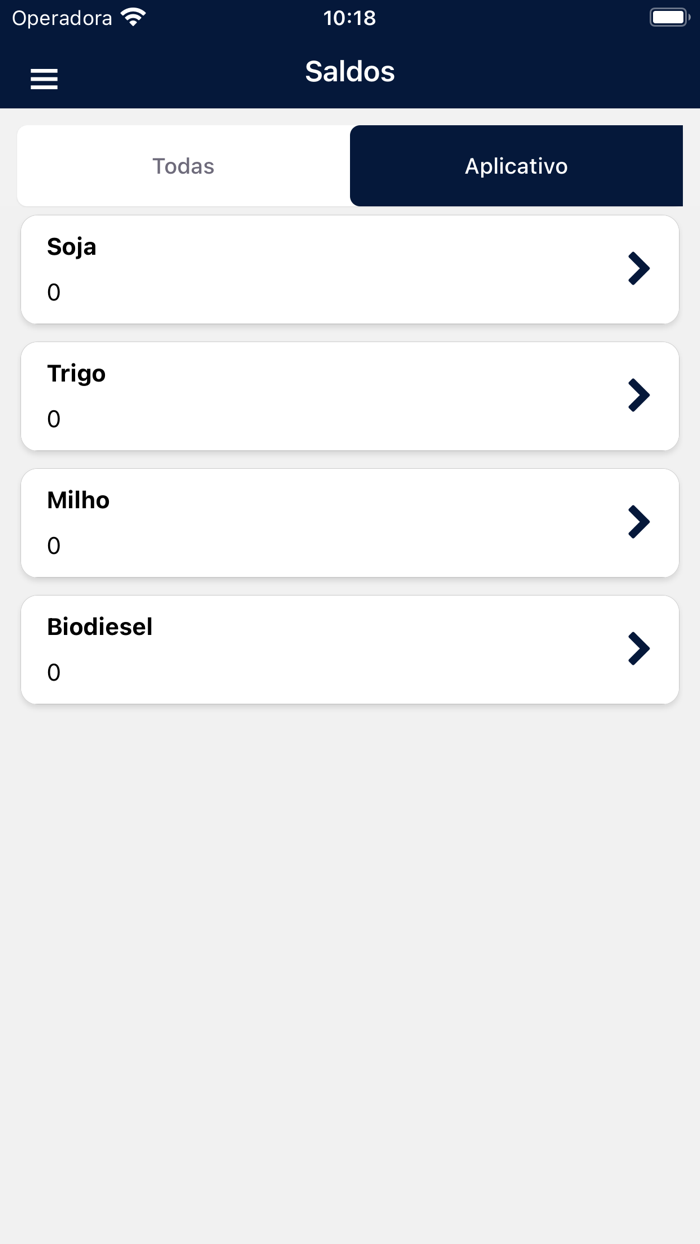This screenshot has width=700, height=1244.
Task: Click the battery indicator icon
Action: tap(668, 17)
